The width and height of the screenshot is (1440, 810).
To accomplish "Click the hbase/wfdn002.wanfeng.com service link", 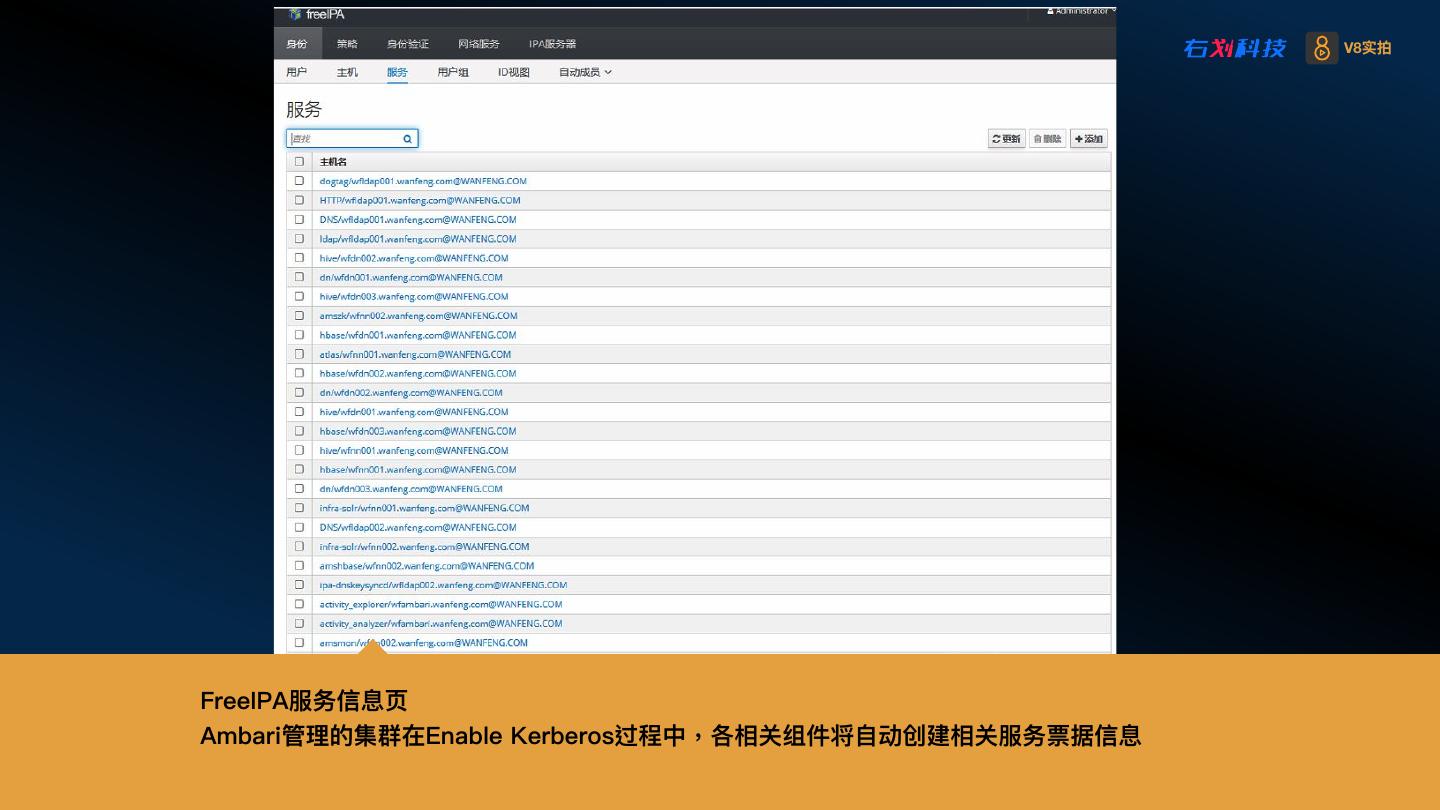I will (418, 373).
